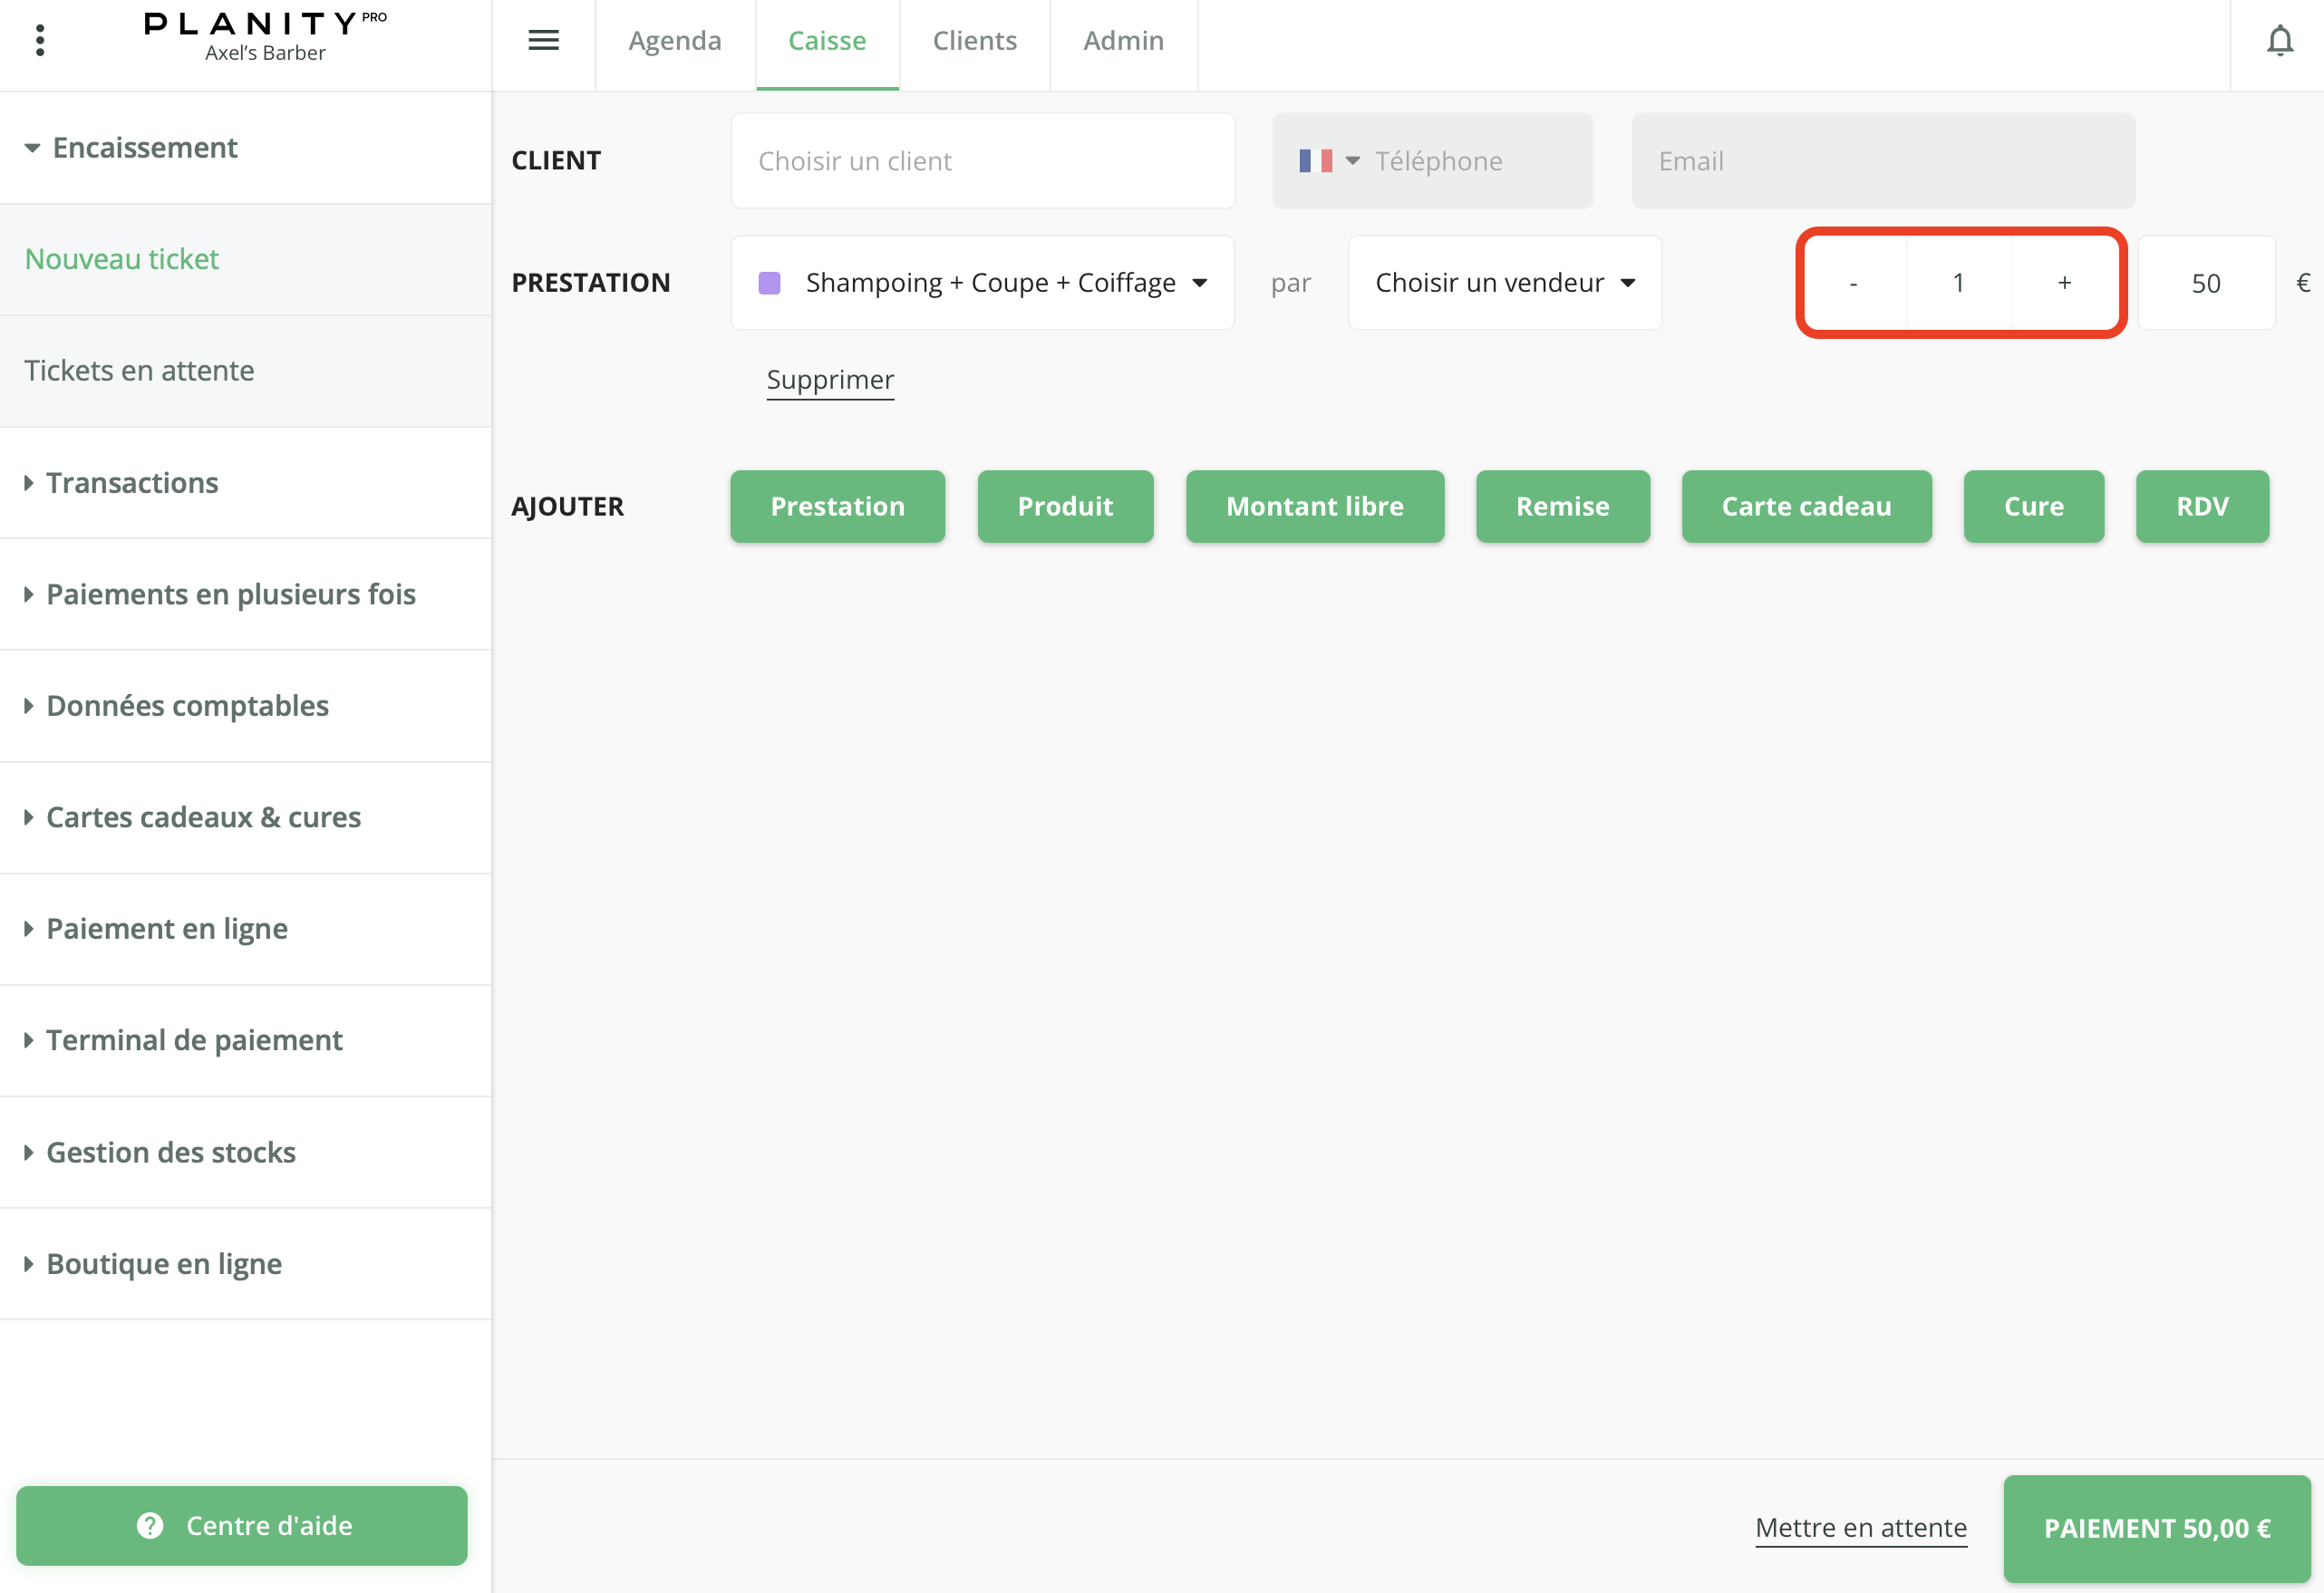Expand the Transactions section
Viewport: 2324px width, 1593px height.
pyautogui.click(x=132, y=483)
